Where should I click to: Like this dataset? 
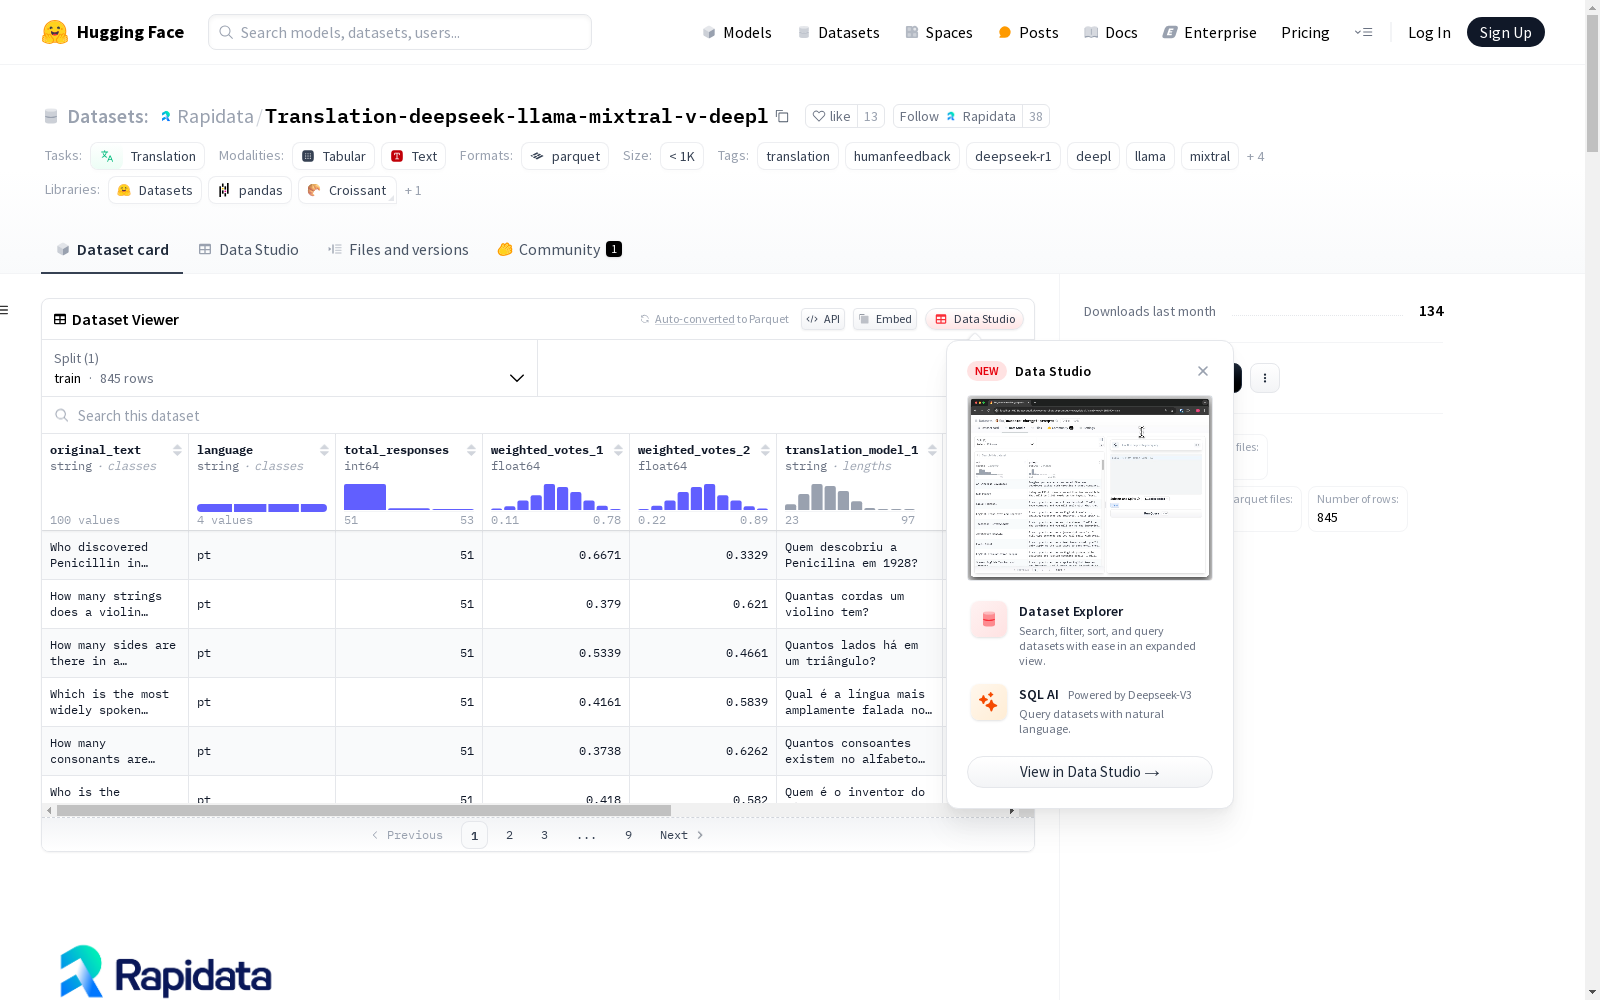(831, 116)
